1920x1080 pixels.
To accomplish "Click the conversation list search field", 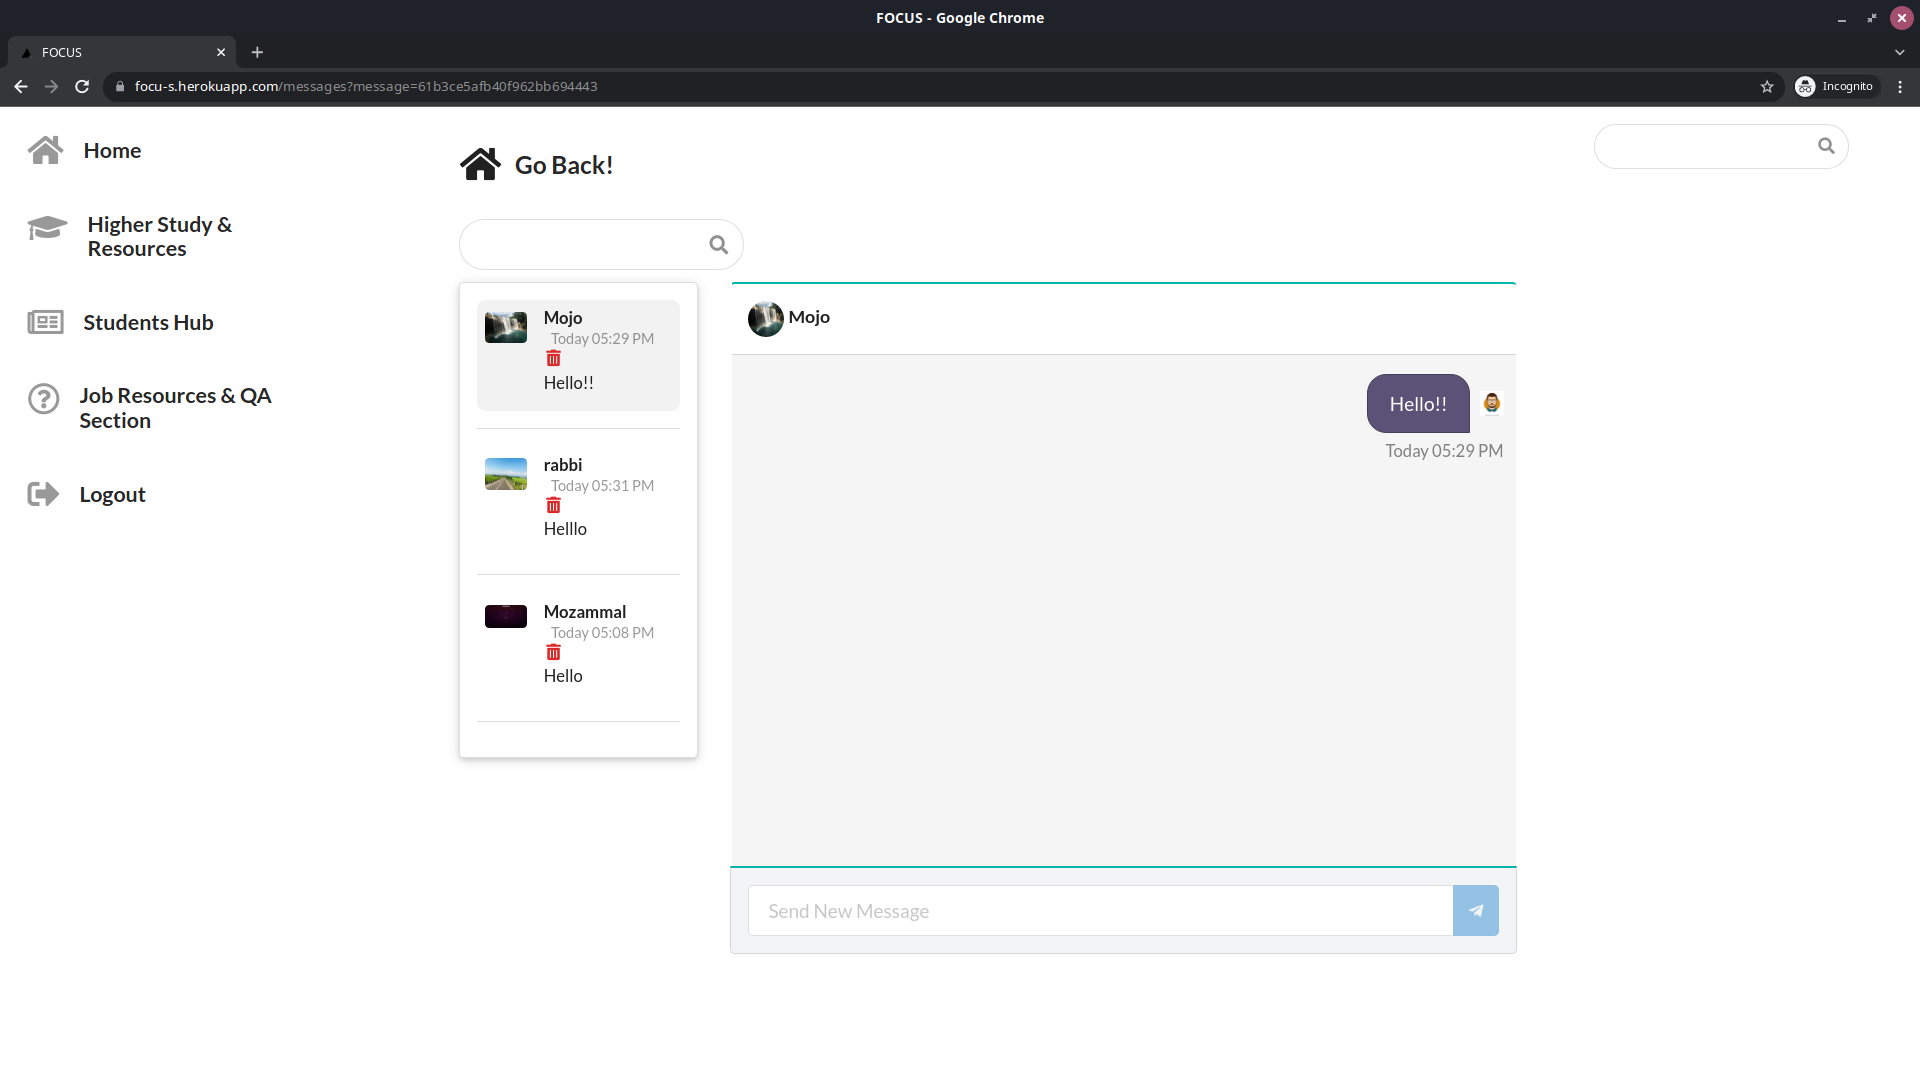I will point(585,245).
